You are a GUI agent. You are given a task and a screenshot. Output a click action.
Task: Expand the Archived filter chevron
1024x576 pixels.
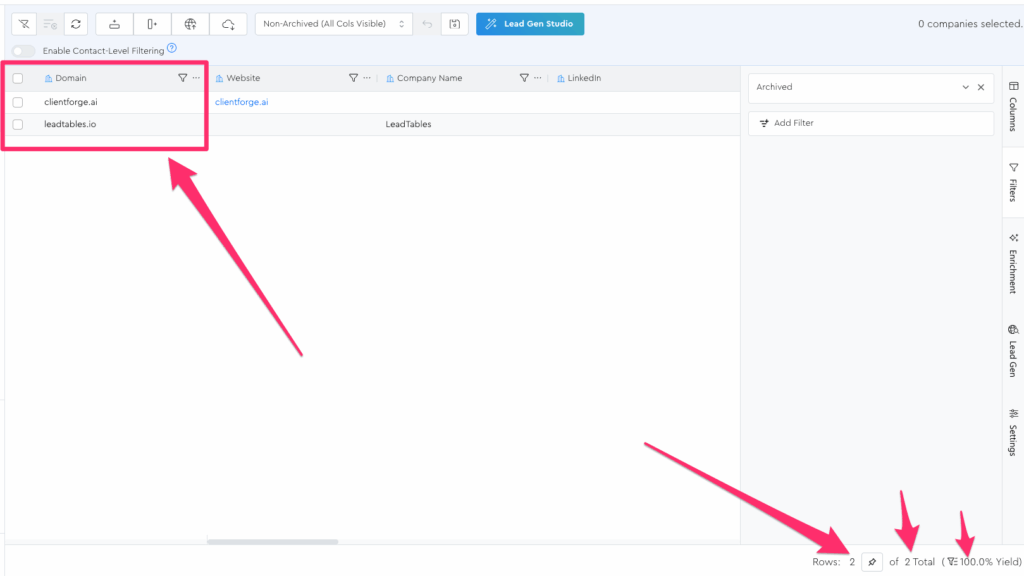tap(965, 87)
